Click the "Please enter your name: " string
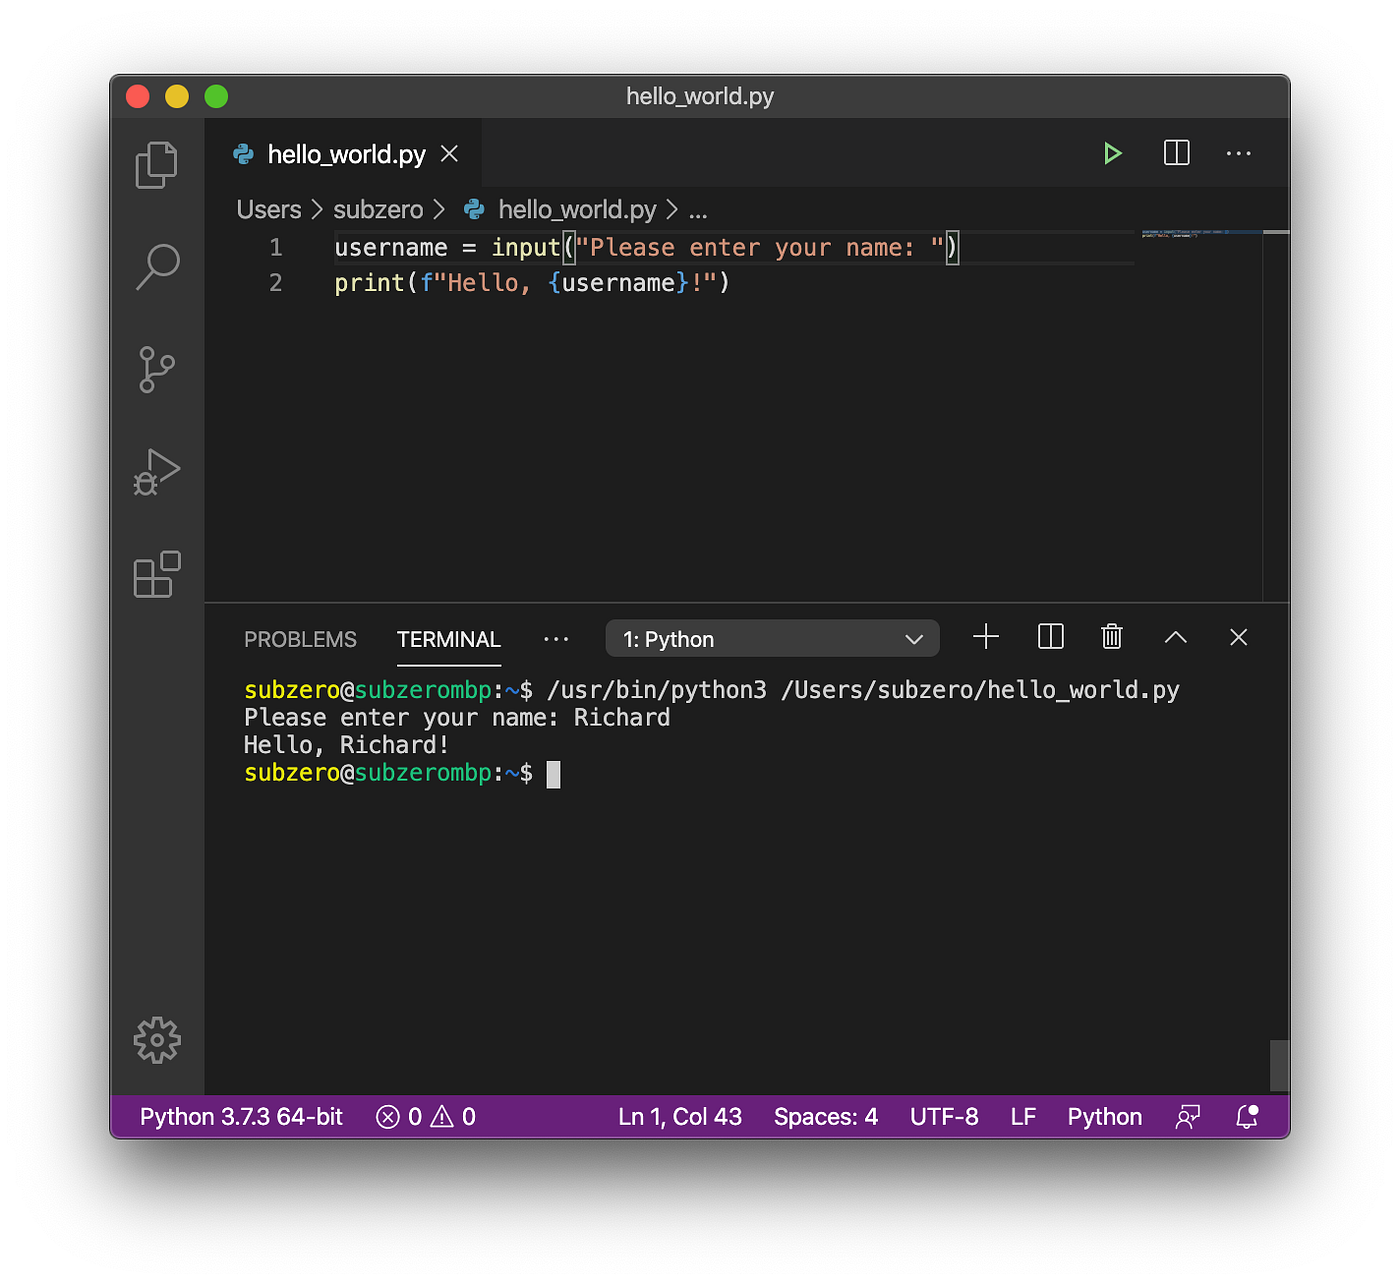This screenshot has width=1400, height=1284. pos(760,247)
